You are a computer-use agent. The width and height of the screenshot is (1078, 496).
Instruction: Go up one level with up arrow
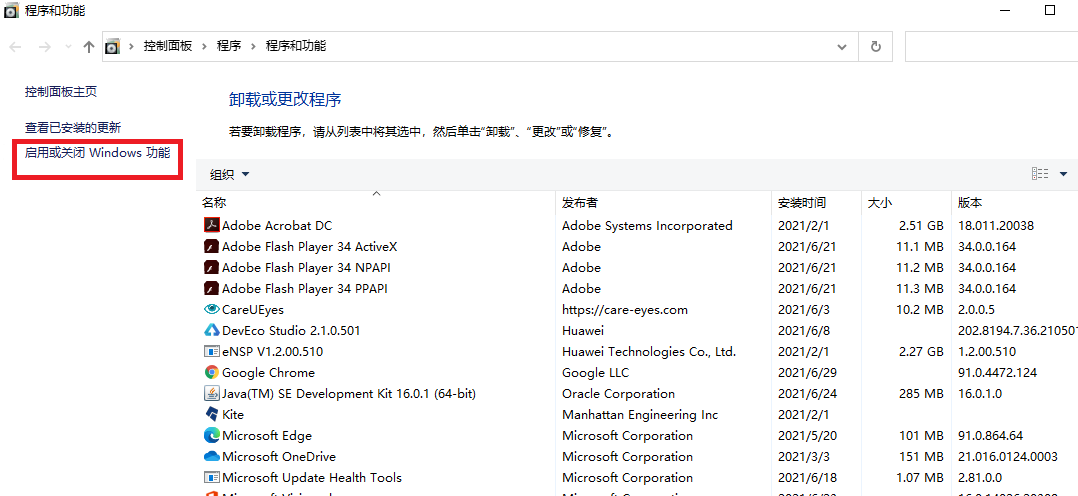coord(89,46)
